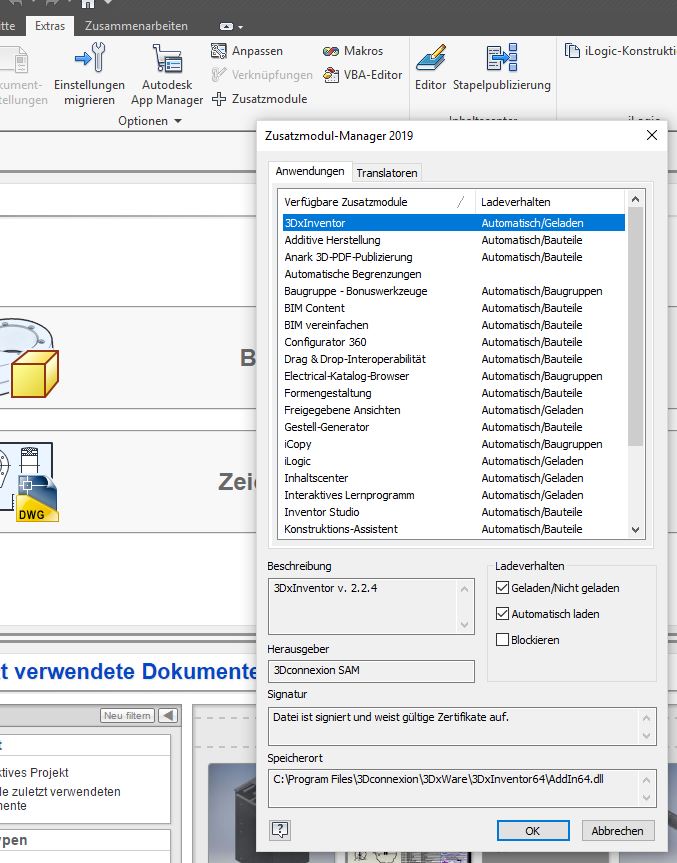
Task: Collapse panel with the left arrow button
Action: pos(168,715)
